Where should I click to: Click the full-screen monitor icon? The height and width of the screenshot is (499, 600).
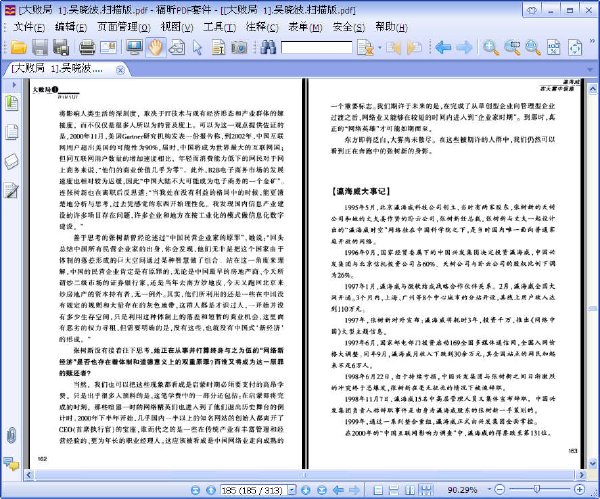point(134,47)
